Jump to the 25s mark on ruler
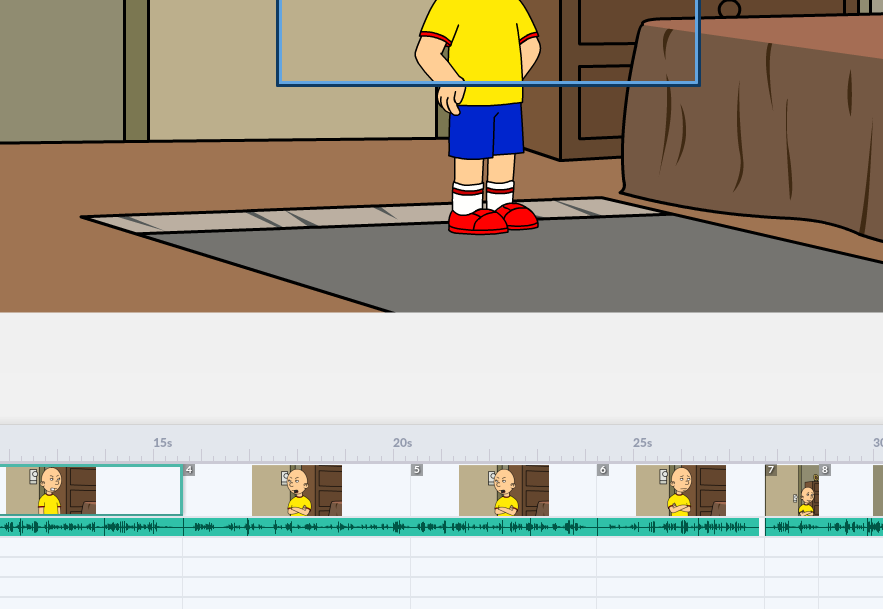The height and width of the screenshot is (609, 883). [x=643, y=443]
